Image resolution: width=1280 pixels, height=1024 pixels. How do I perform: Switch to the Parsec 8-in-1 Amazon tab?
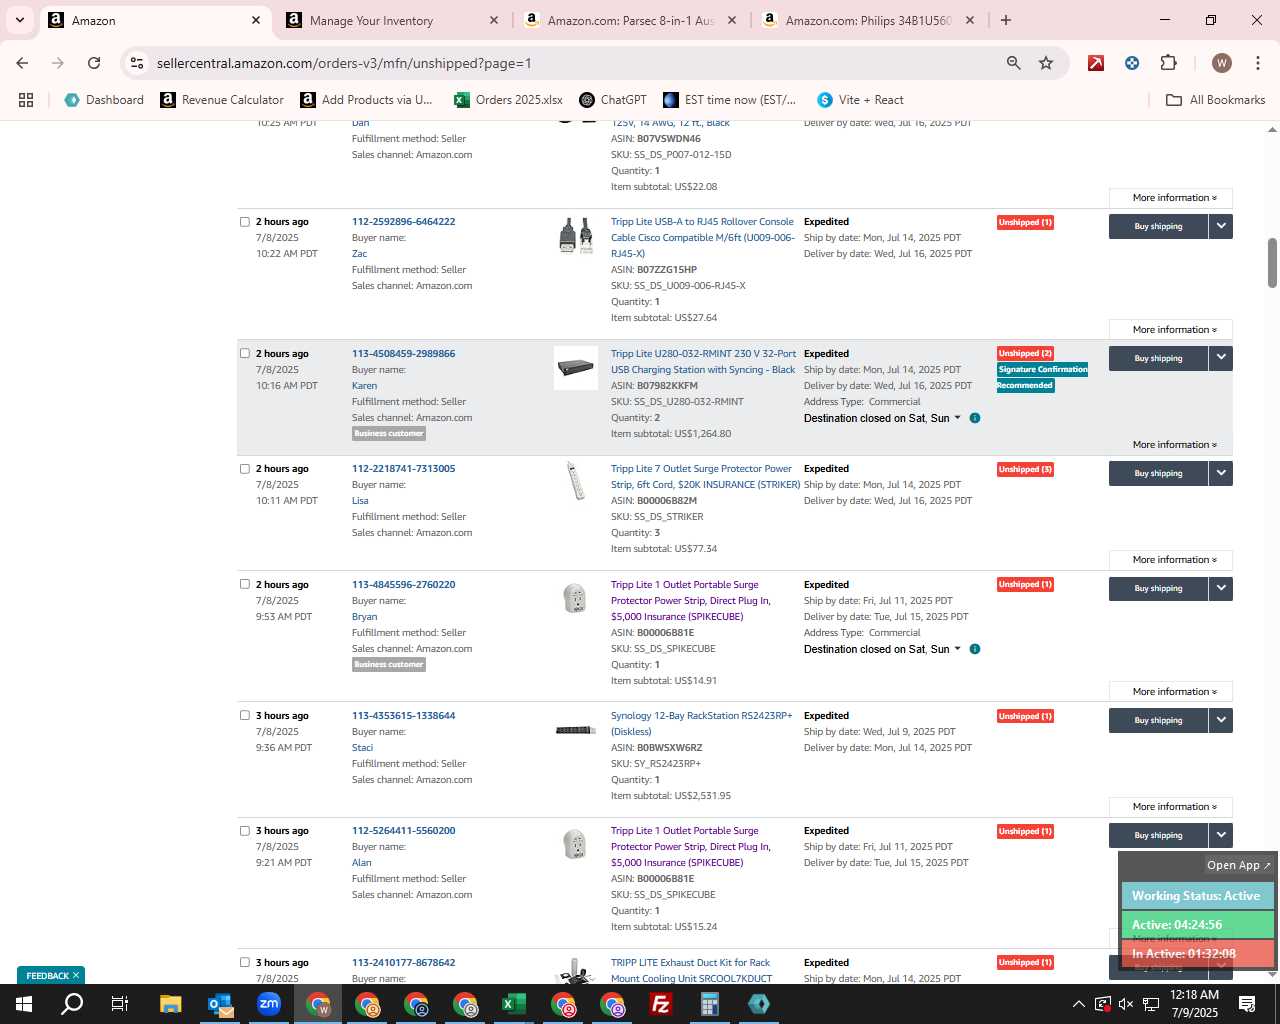pos(632,20)
